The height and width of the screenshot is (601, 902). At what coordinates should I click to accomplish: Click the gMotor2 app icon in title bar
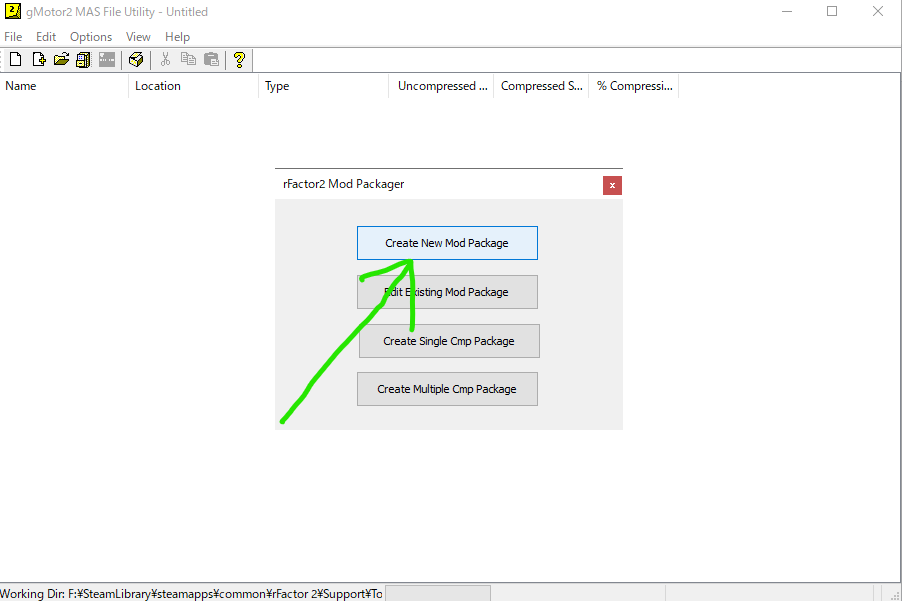13,11
